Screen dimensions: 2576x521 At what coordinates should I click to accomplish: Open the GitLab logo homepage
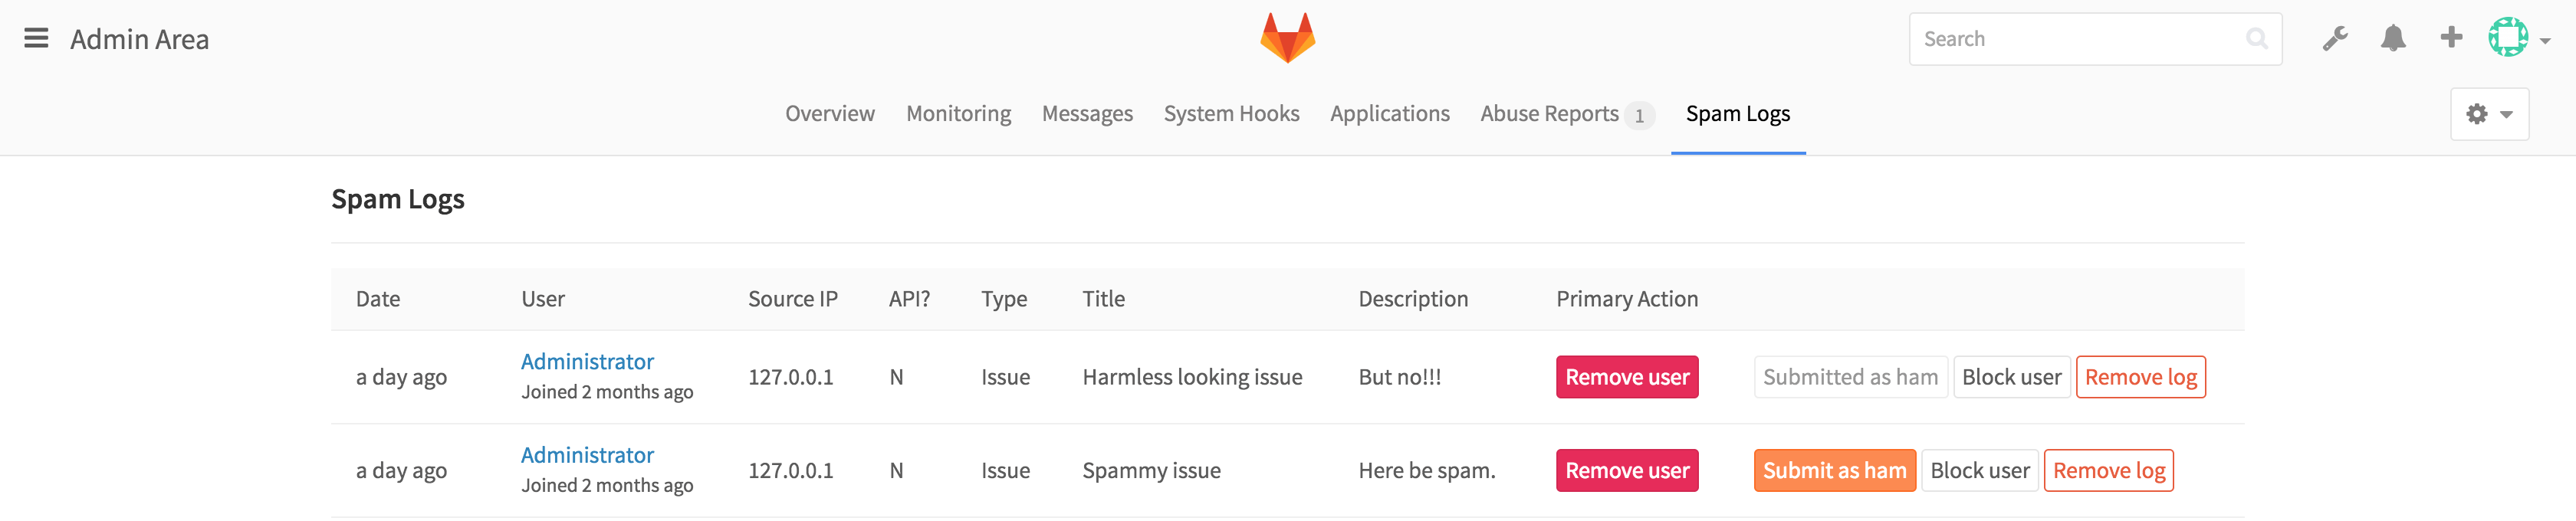click(1287, 38)
